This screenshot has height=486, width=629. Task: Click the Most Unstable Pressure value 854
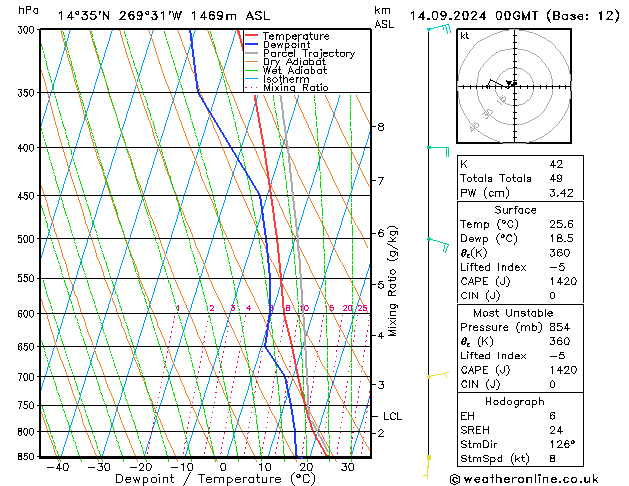pos(560,327)
